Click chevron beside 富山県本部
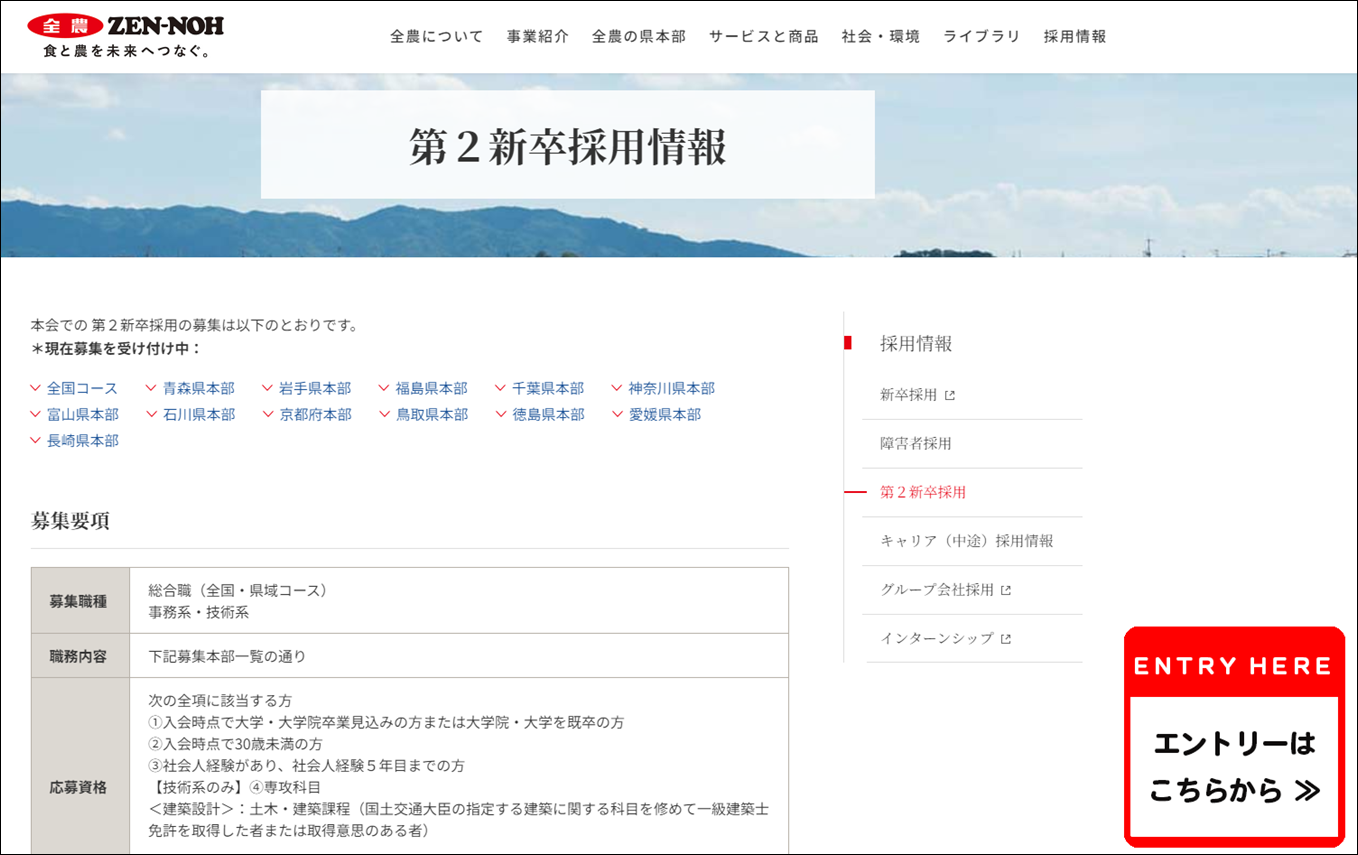This screenshot has width=1358, height=855. [36, 414]
